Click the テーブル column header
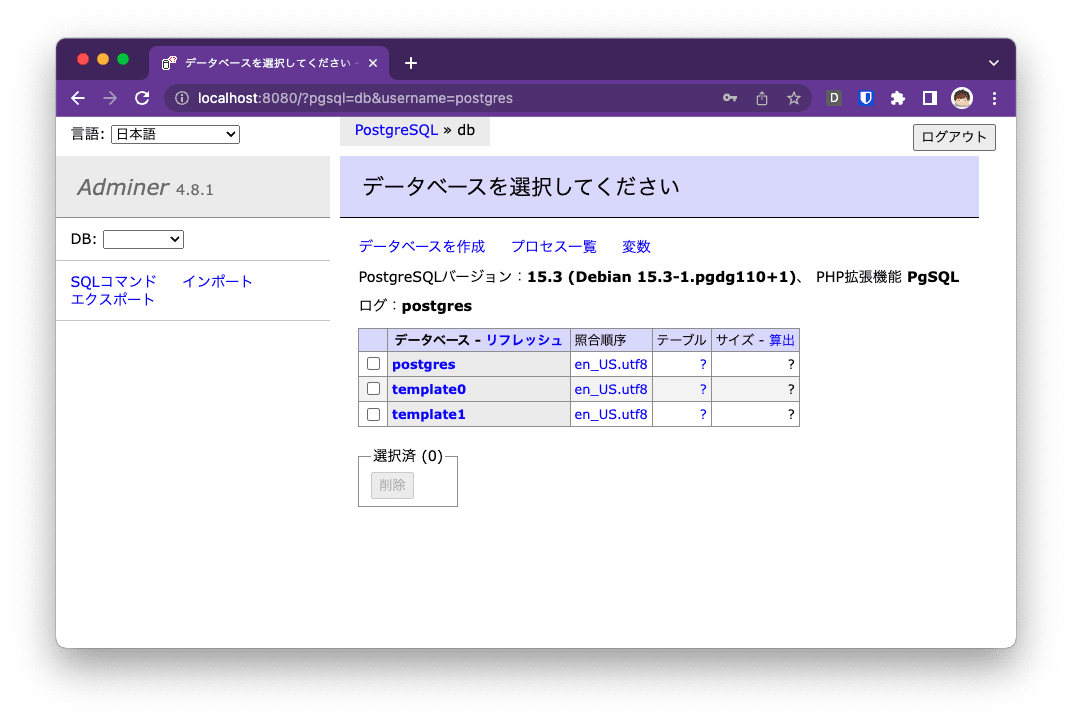1072x722 pixels. tap(682, 340)
